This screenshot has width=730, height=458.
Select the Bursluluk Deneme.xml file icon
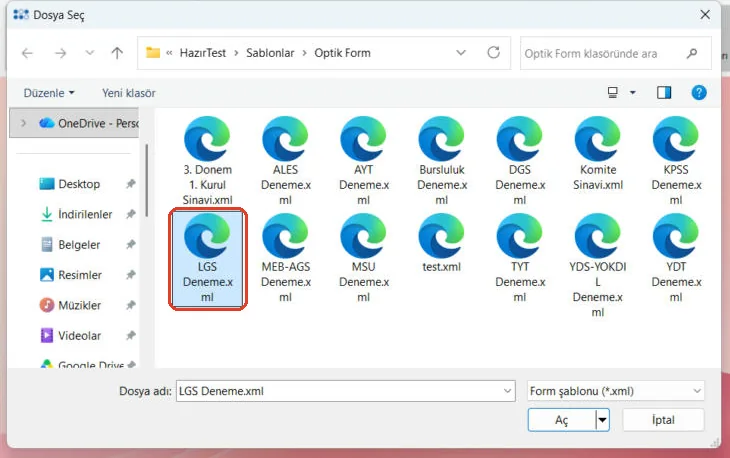pos(441,139)
